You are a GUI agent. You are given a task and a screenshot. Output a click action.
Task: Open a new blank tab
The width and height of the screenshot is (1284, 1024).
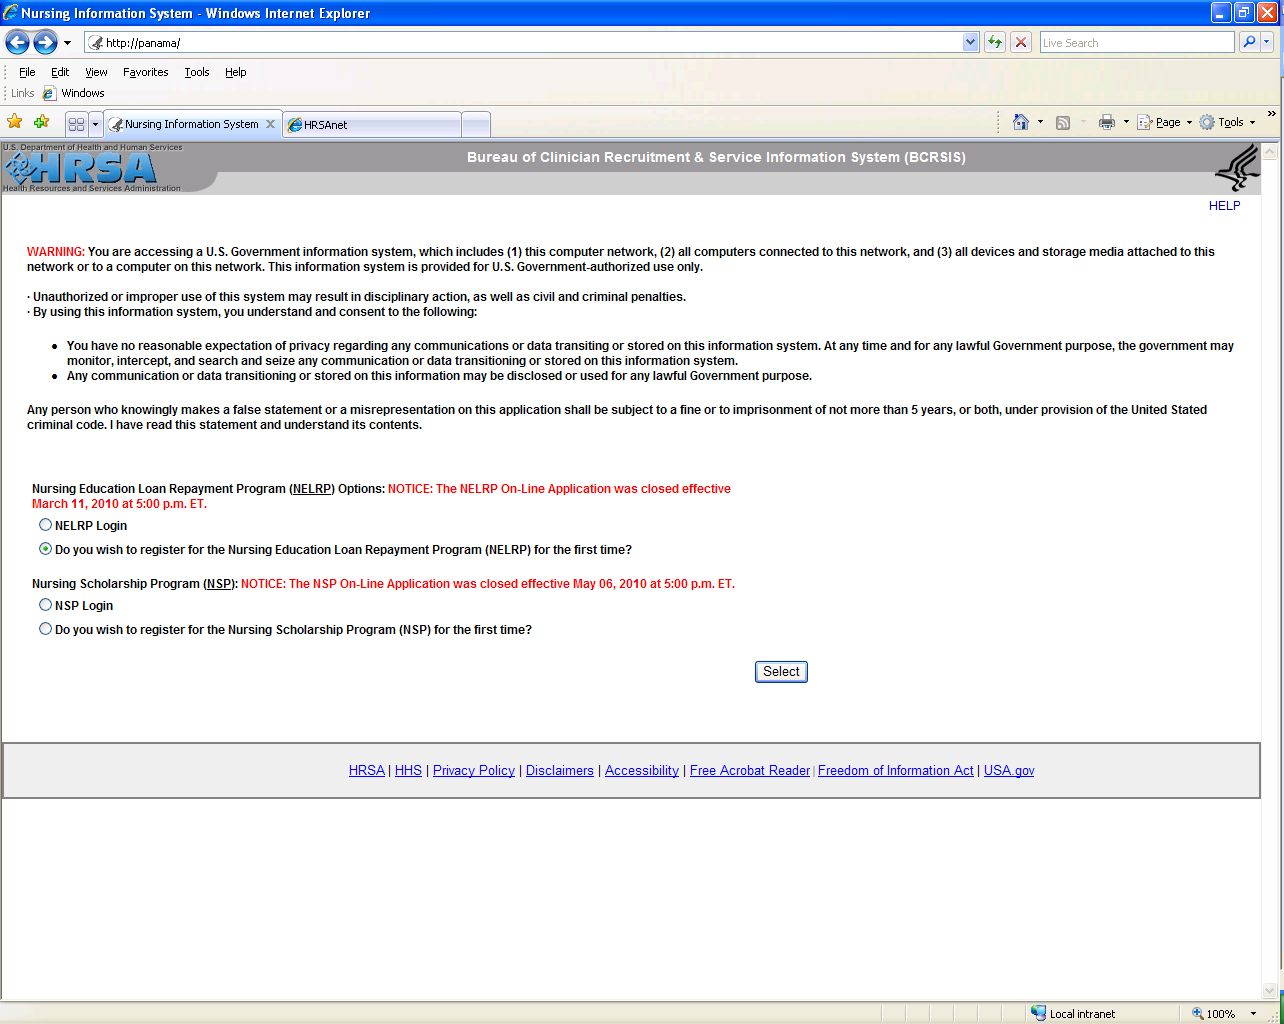point(476,125)
